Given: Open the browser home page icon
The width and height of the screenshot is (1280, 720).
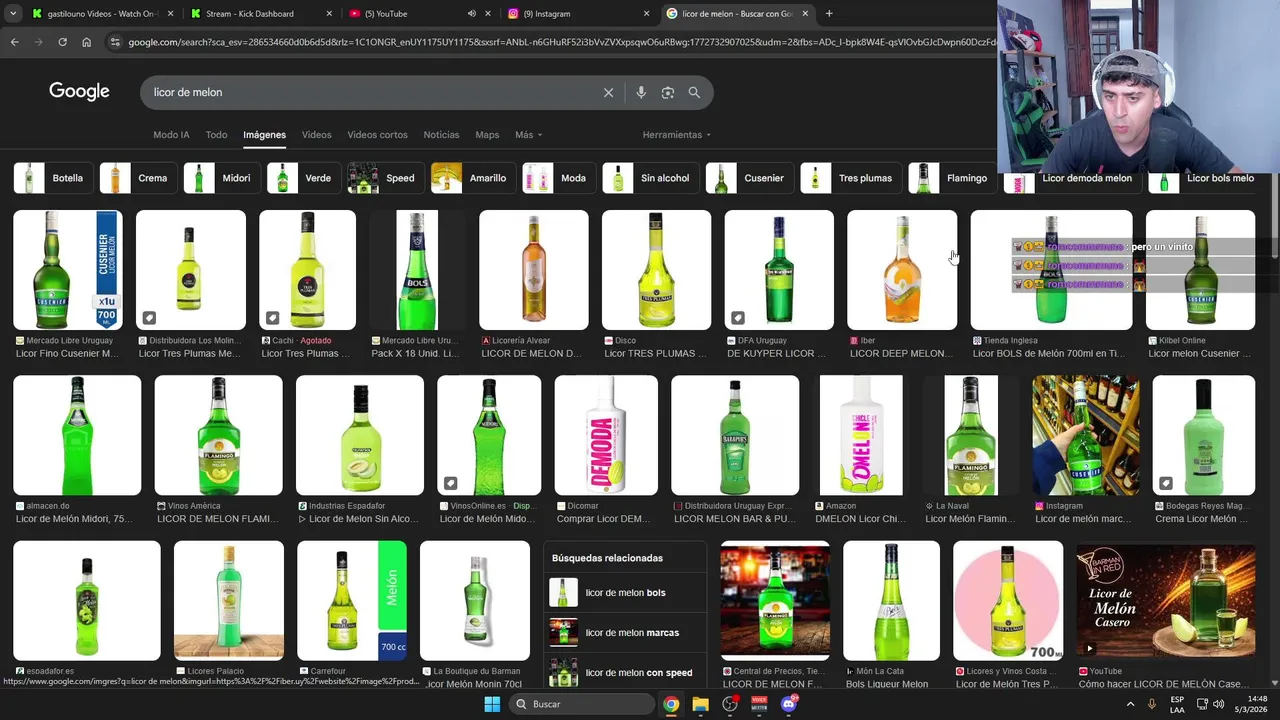Looking at the screenshot, I should pos(86,42).
